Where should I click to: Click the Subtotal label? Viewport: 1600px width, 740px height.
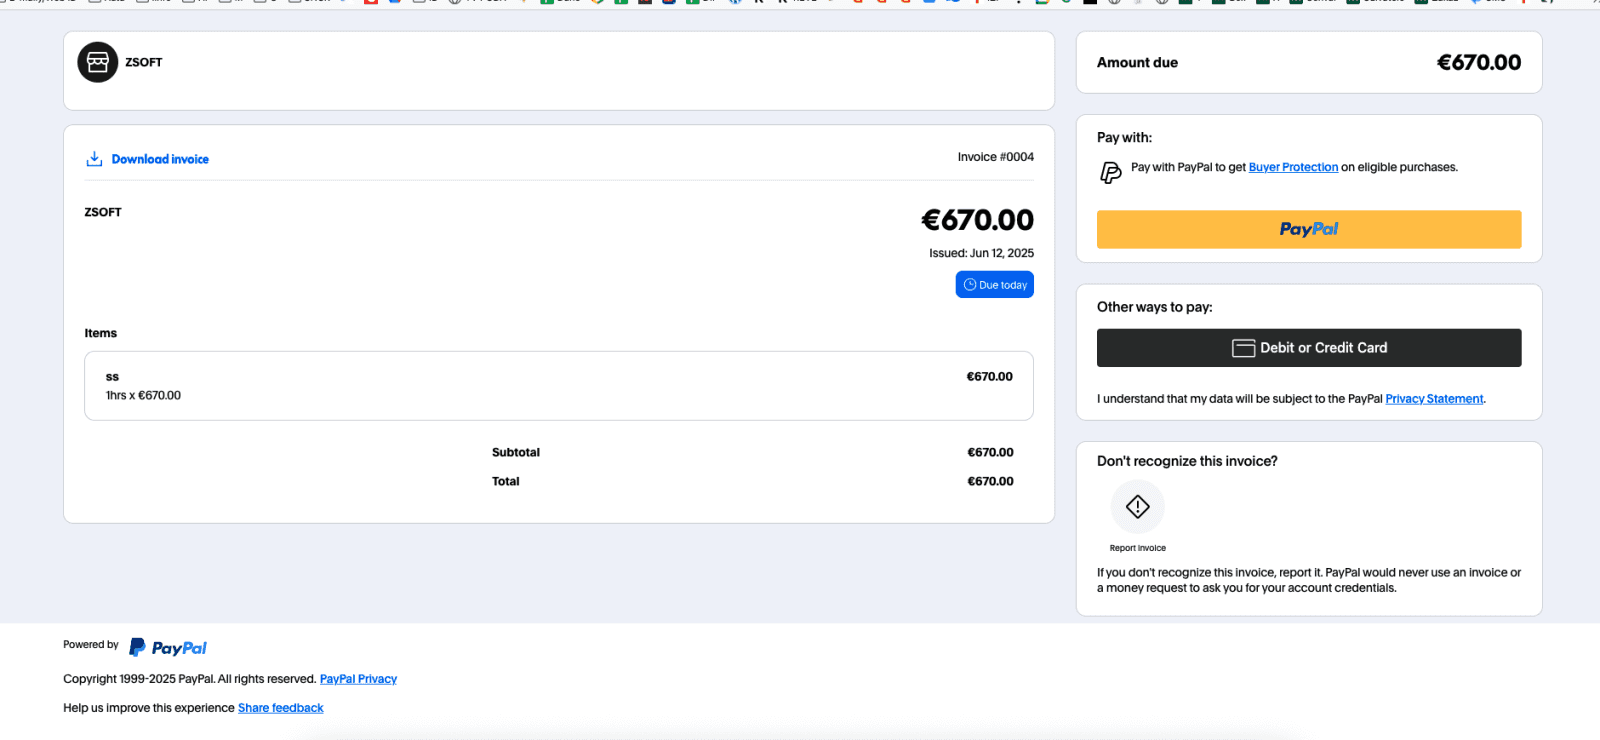(x=516, y=452)
